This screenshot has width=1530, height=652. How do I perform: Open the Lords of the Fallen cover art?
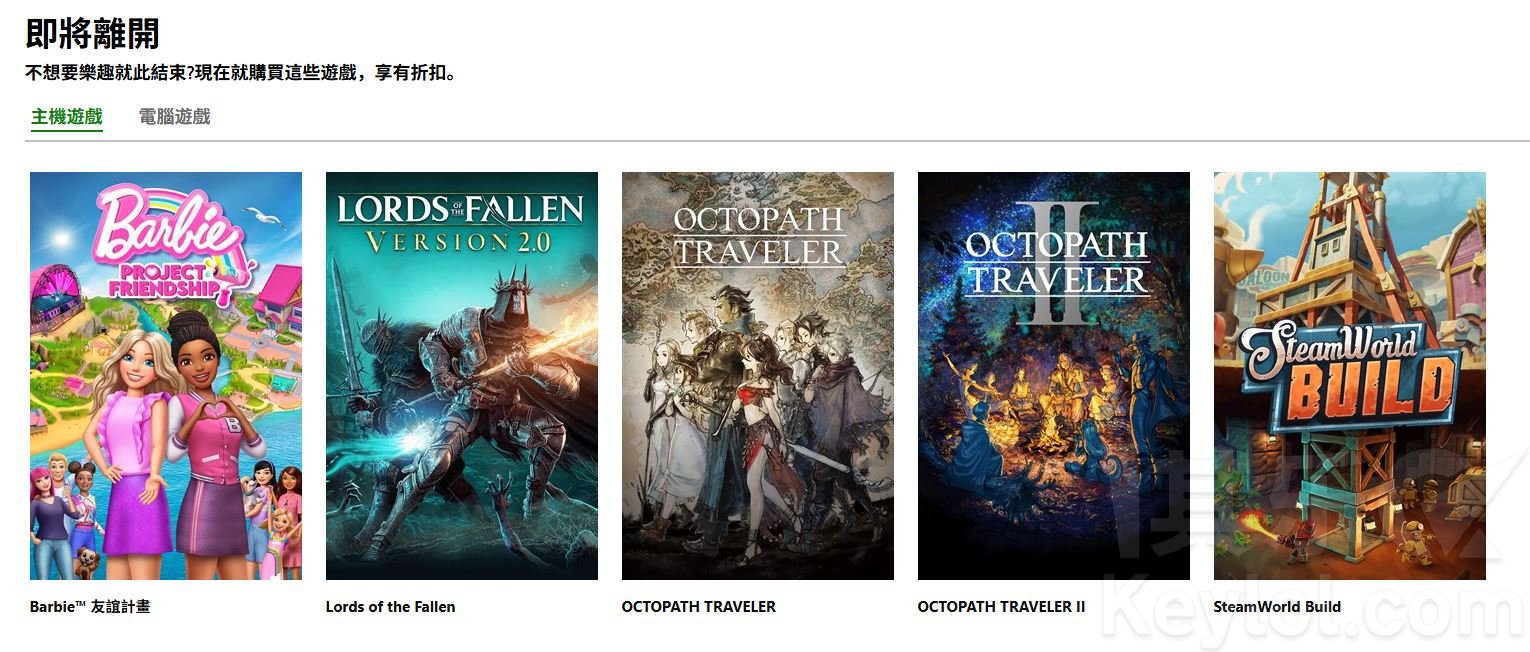[x=462, y=376]
